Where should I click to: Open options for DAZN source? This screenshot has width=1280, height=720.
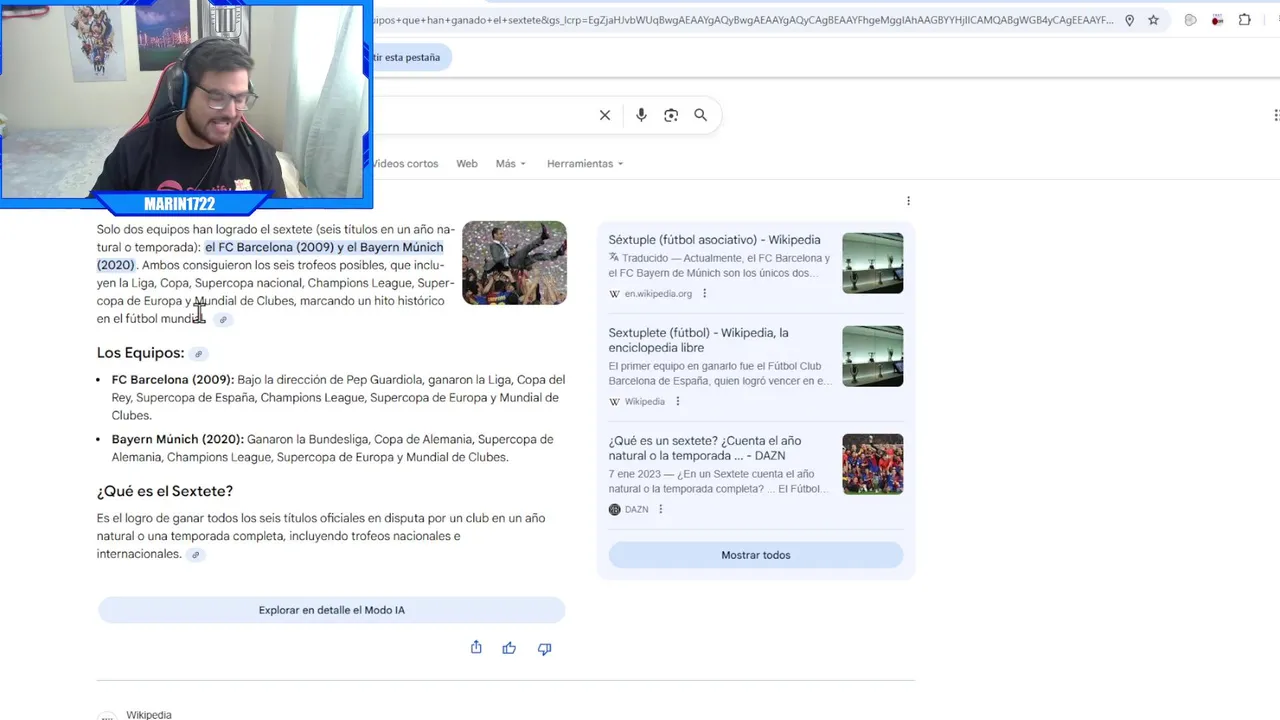661,510
